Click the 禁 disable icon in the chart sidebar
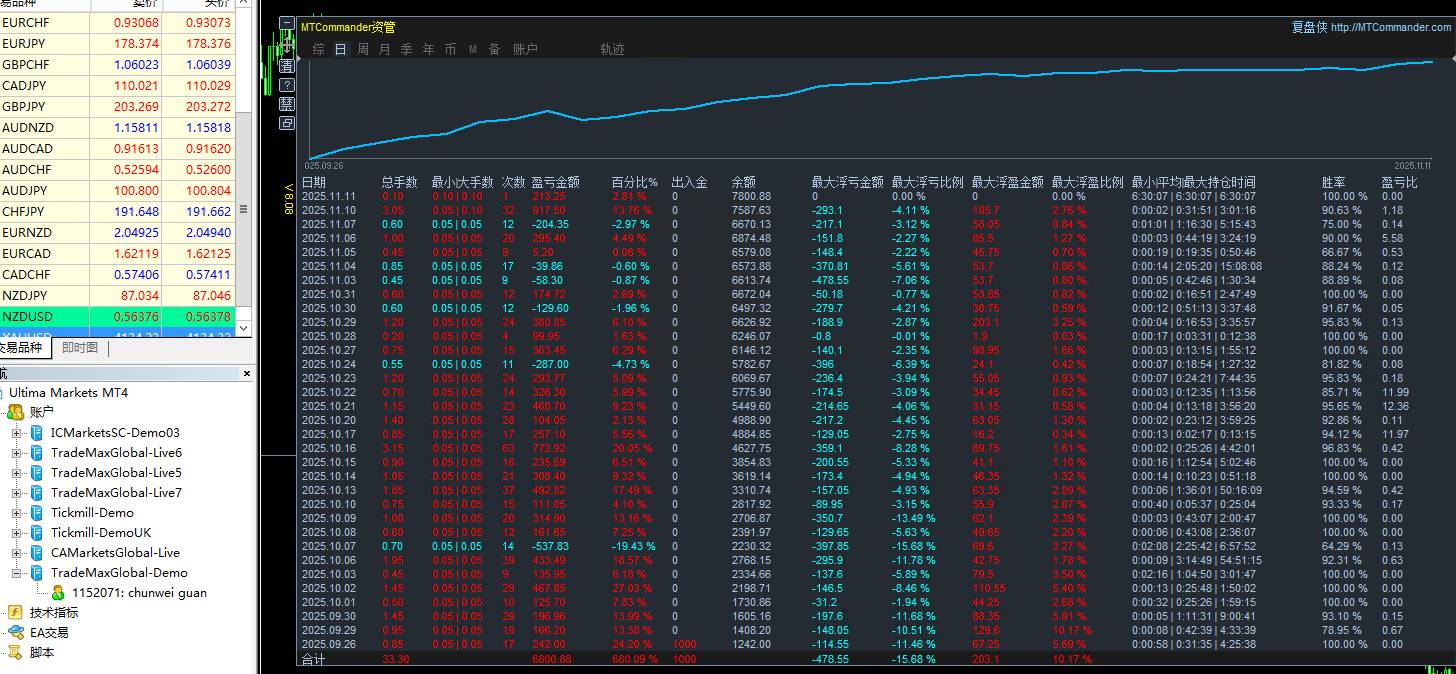This screenshot has width=1456, height=674. (287, 103)
